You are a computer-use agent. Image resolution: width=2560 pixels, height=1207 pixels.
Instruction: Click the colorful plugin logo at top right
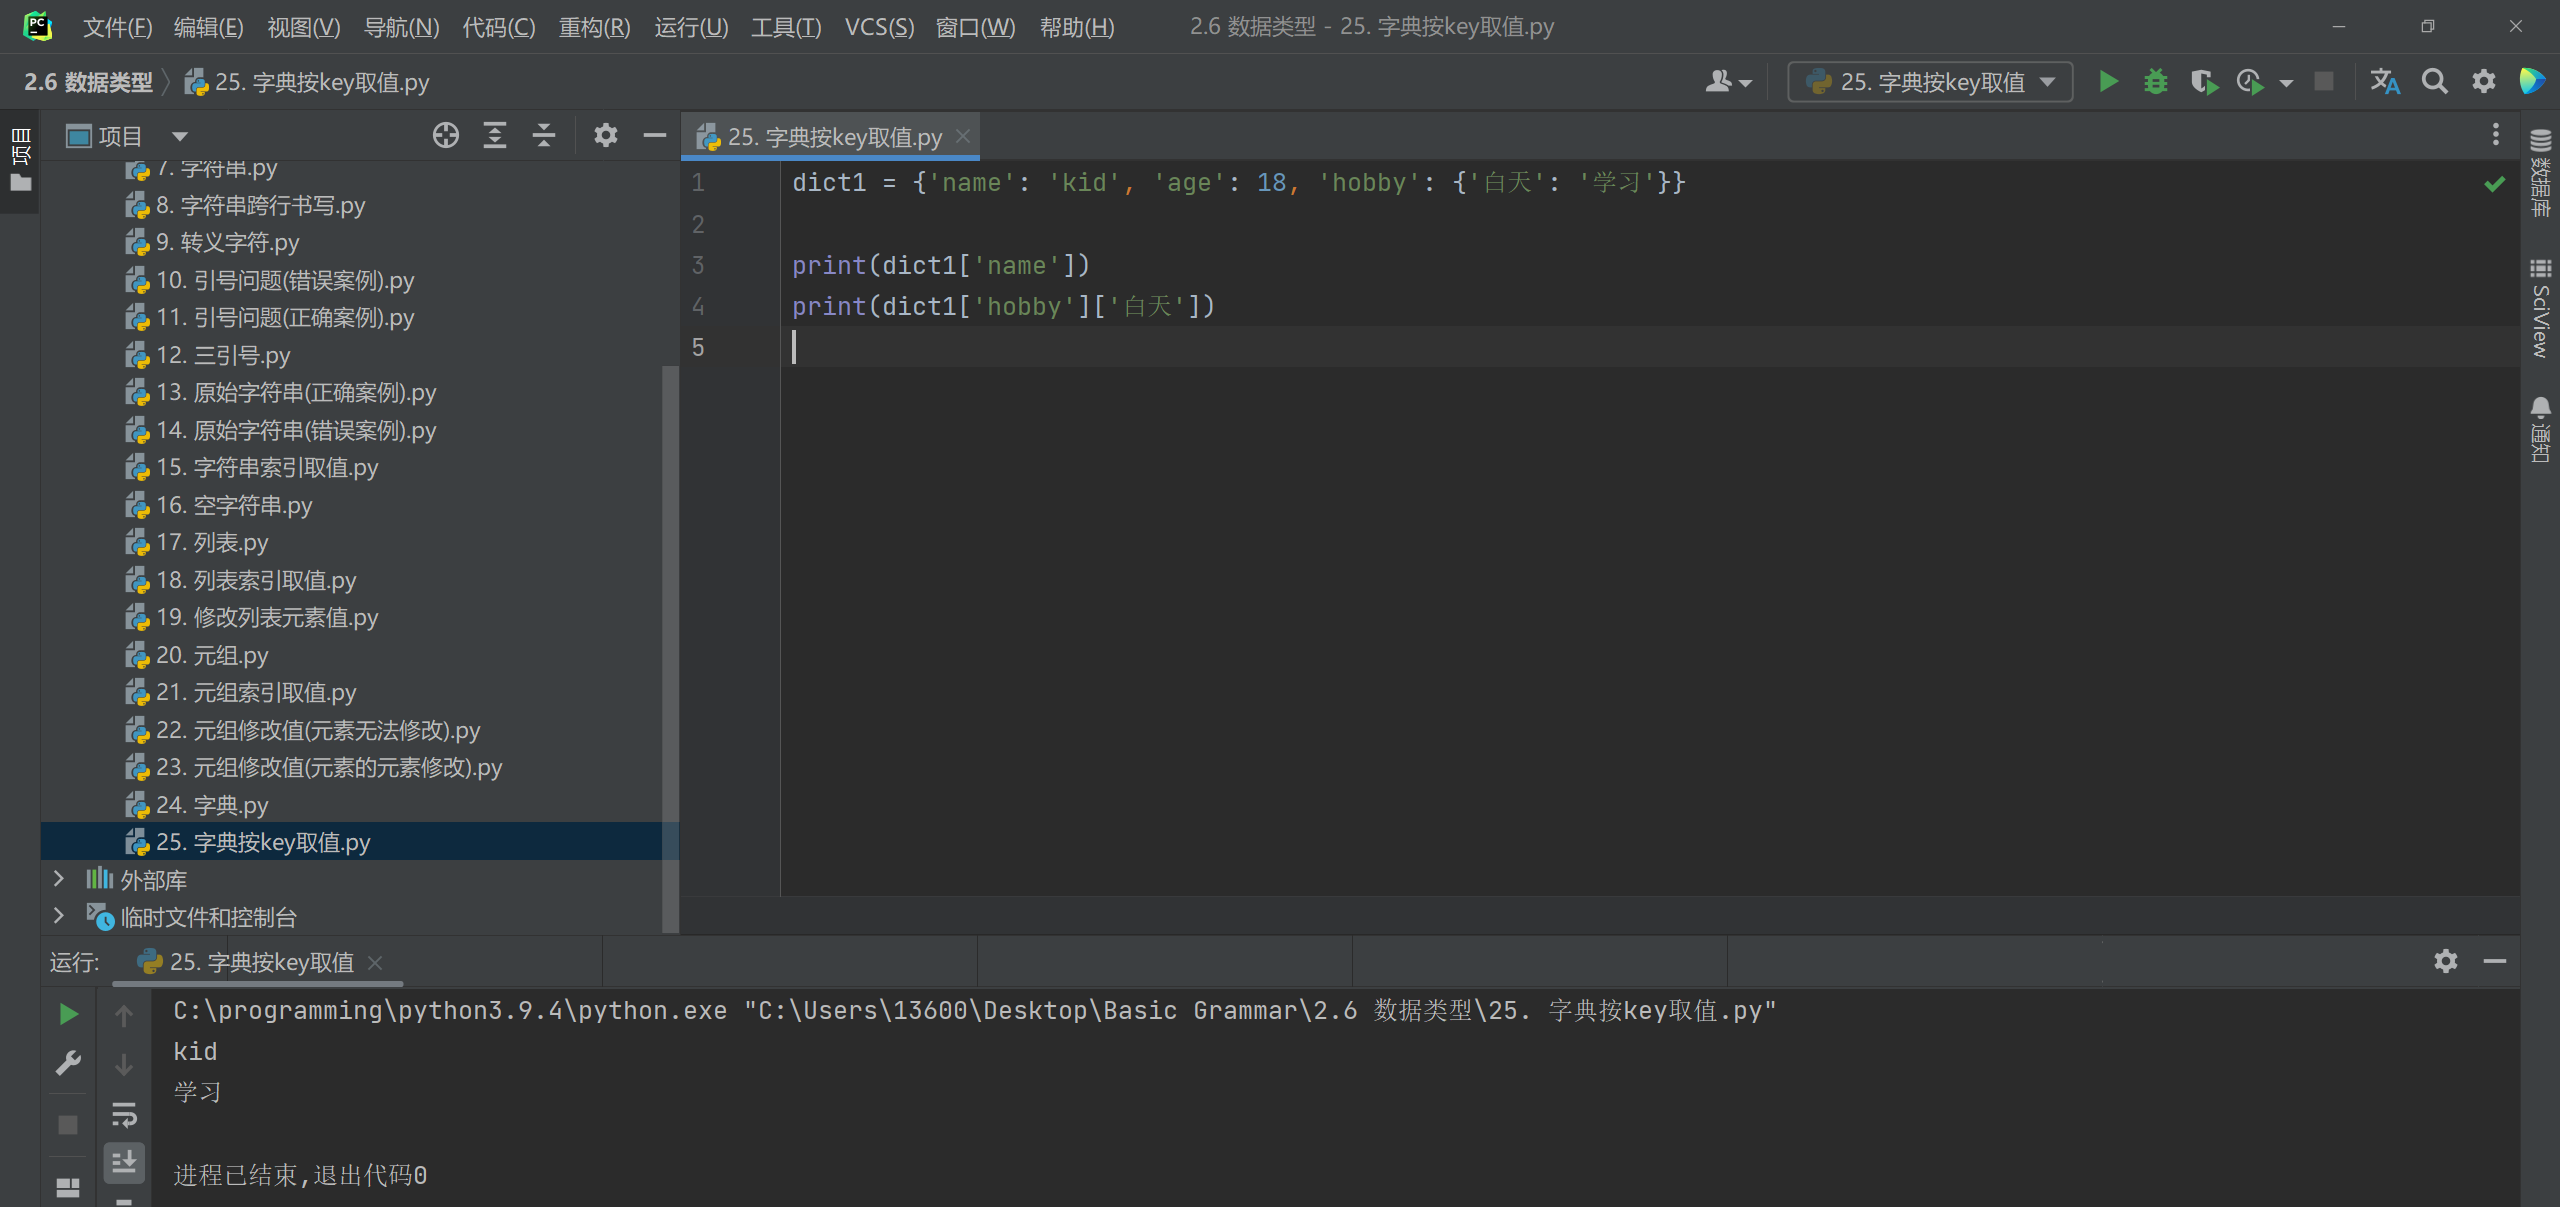click(x=2532, y=82)
